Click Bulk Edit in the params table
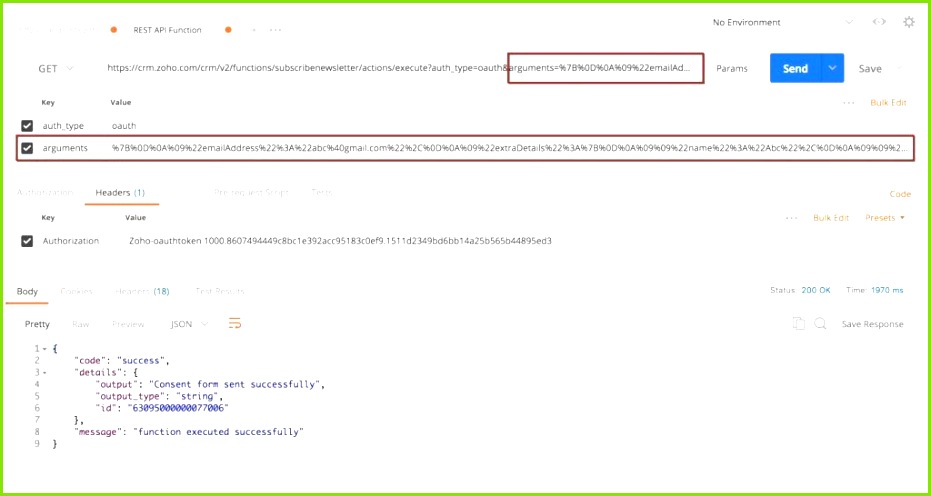The width and height of the screenshot is (931, 496). tap(888, 103)
